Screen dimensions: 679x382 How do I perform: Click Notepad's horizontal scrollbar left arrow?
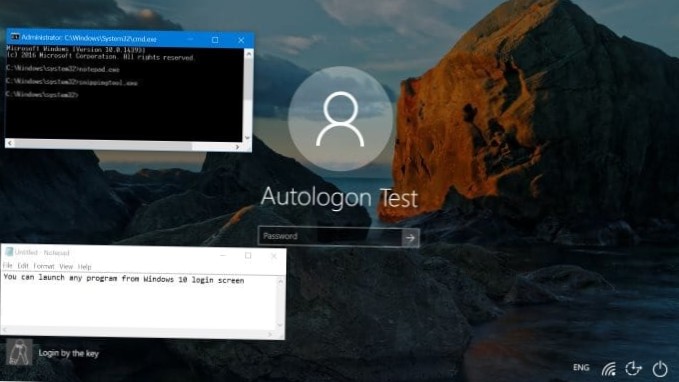pyautogui.click(x=5, y=330)
